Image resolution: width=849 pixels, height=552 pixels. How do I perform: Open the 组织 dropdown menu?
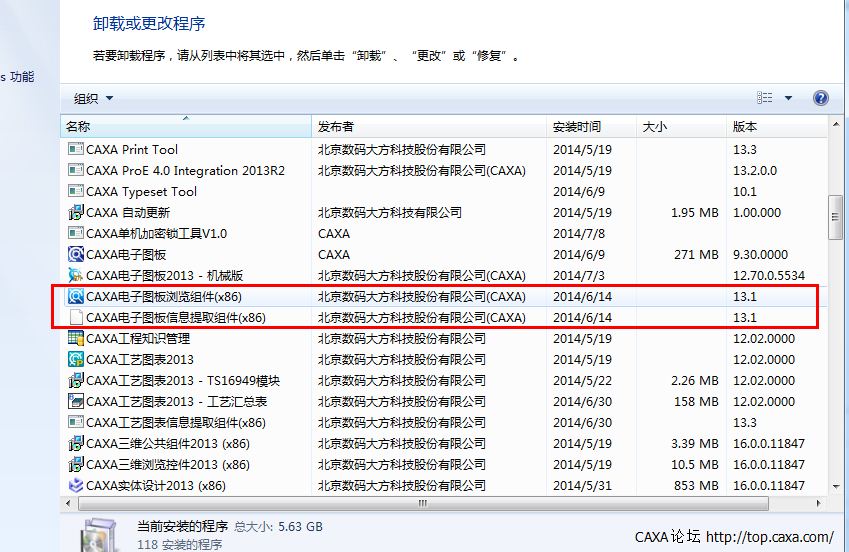click(93, 98)
